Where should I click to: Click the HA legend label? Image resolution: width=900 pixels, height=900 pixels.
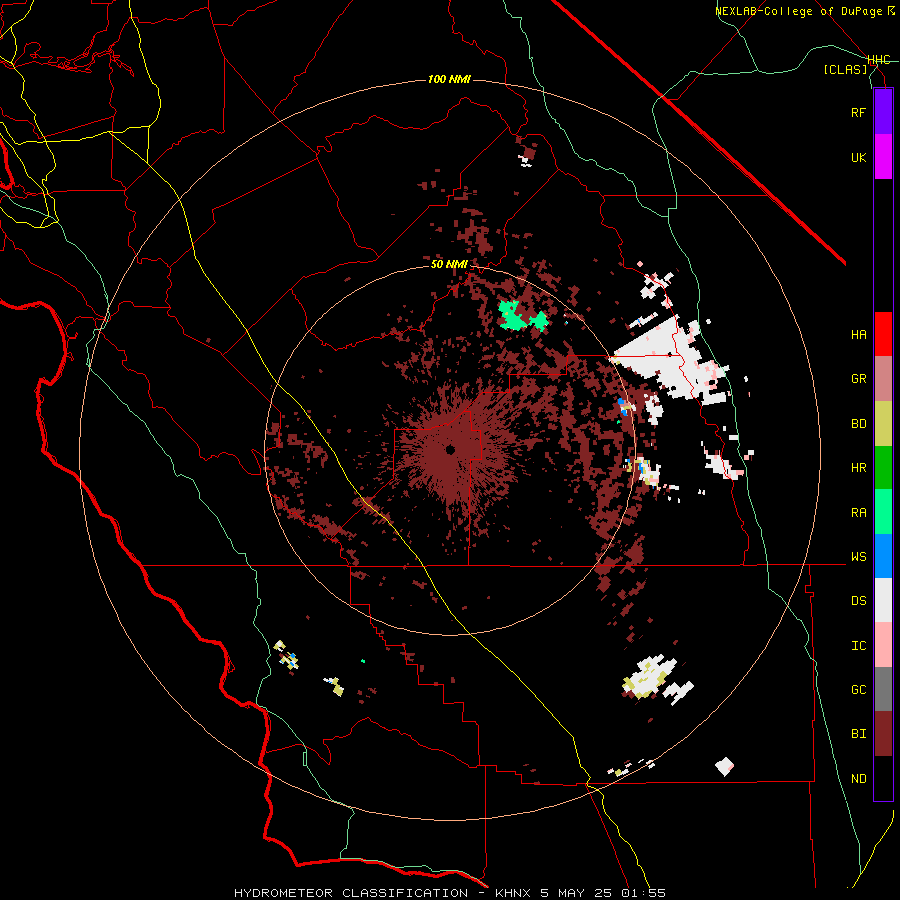[858, 335]
